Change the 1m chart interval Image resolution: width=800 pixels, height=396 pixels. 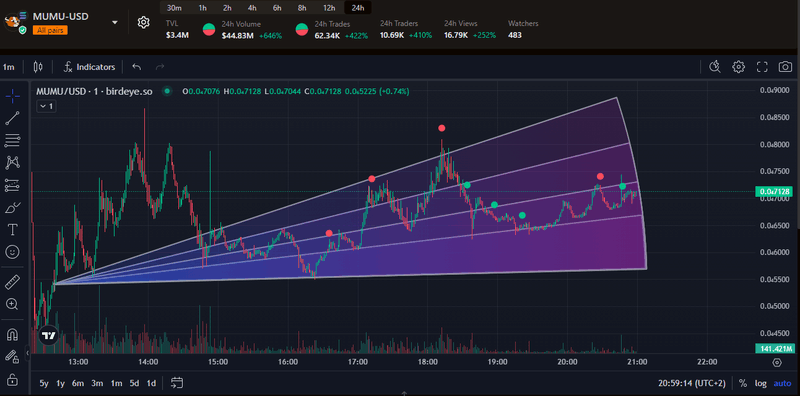pyautogui.click(x=8, y=67)
